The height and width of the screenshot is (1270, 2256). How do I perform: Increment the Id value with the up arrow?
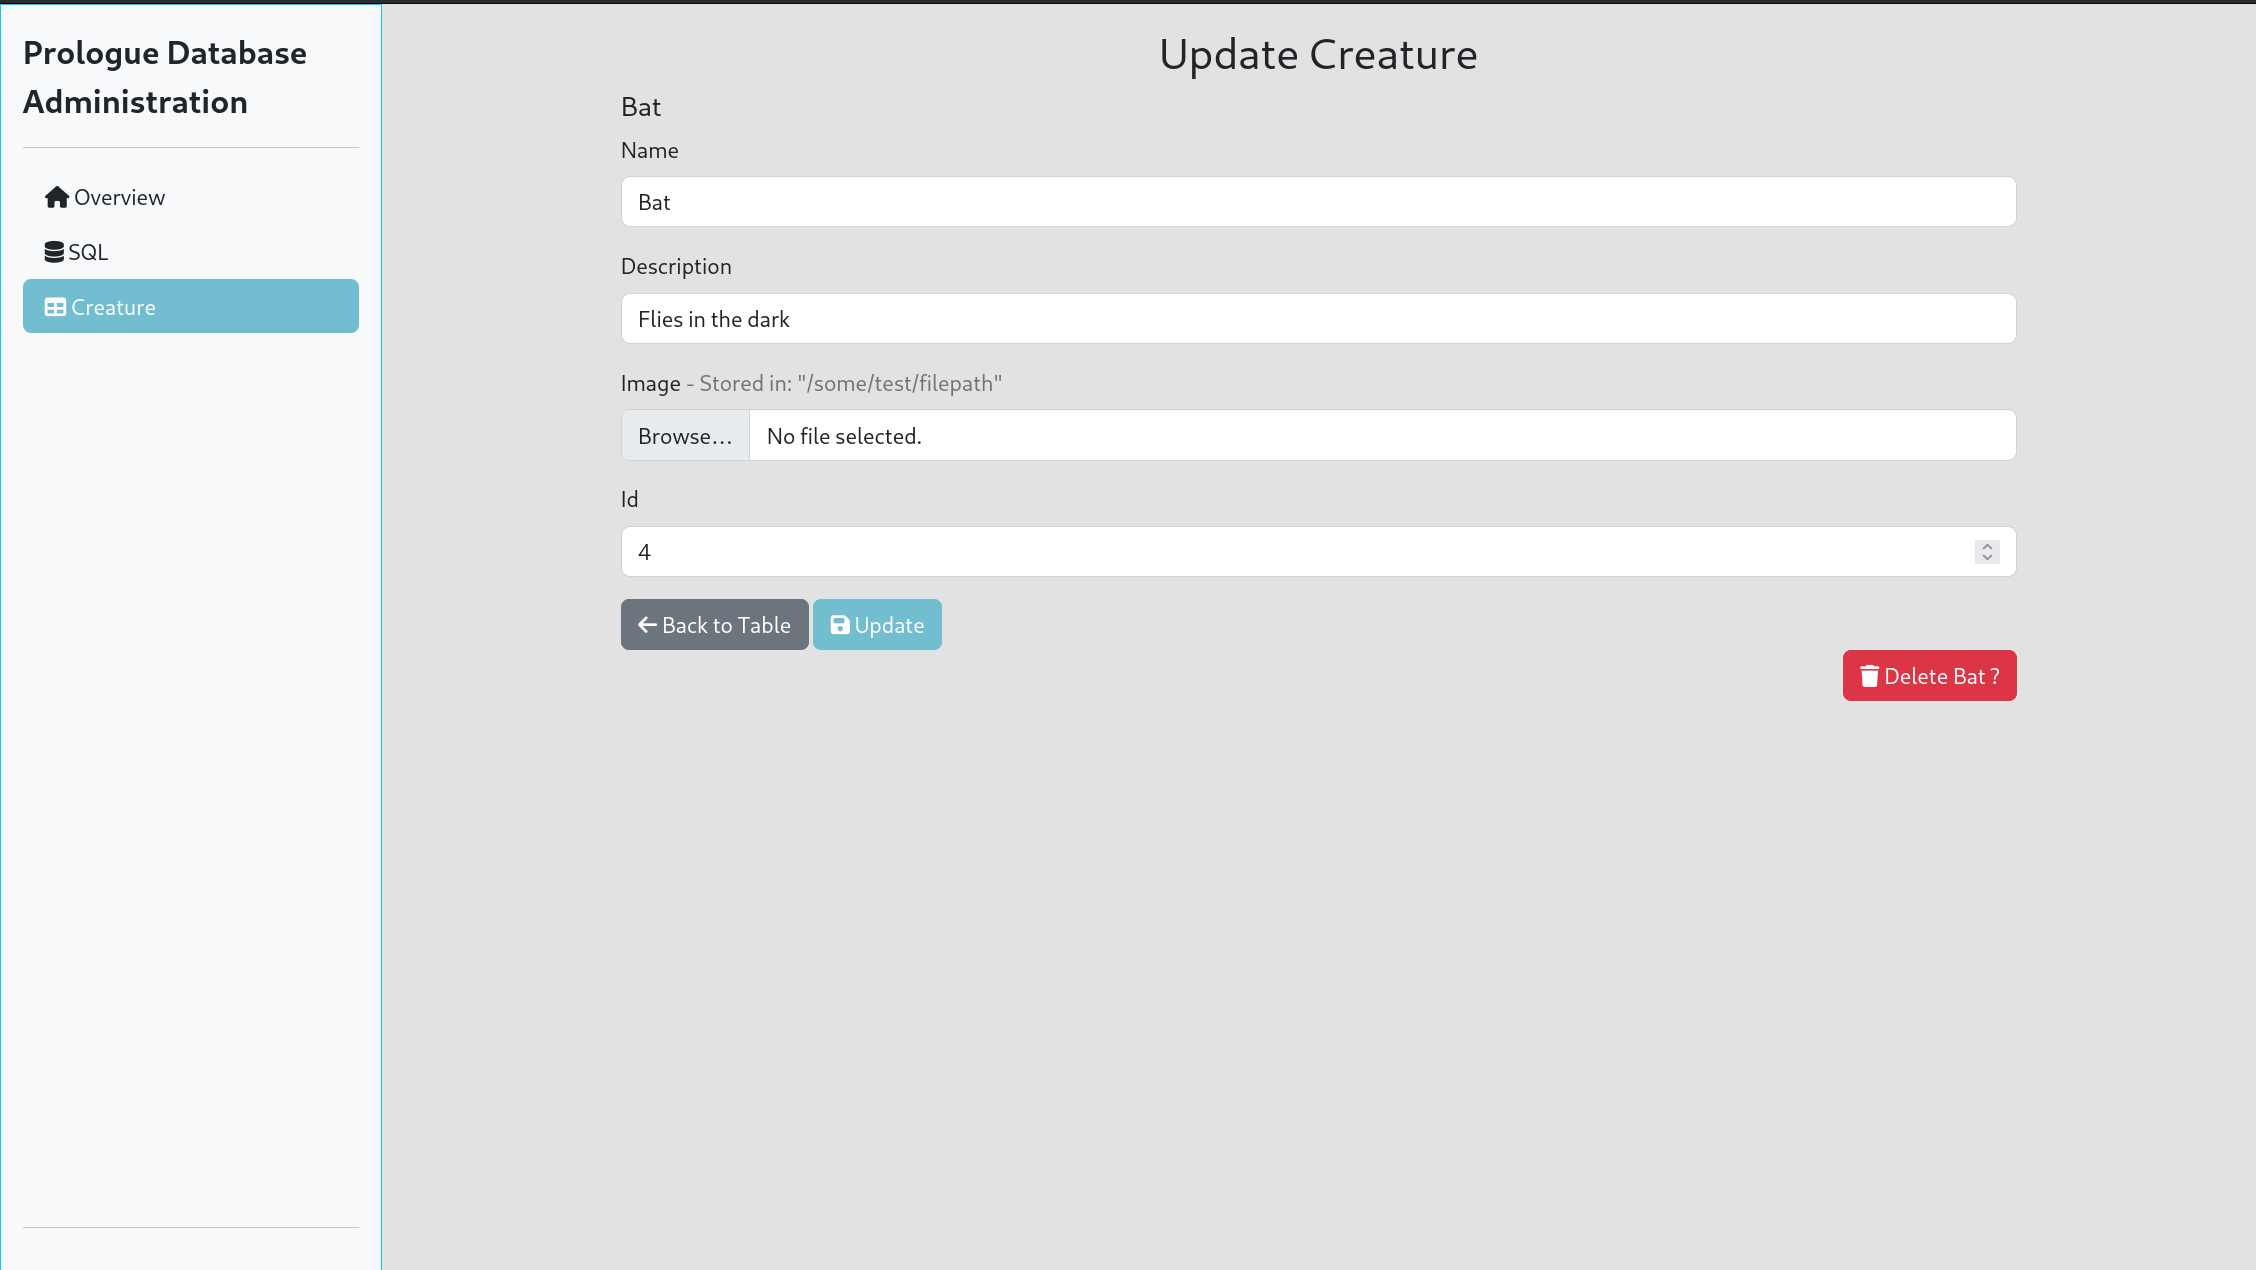tap(1987, 546)
